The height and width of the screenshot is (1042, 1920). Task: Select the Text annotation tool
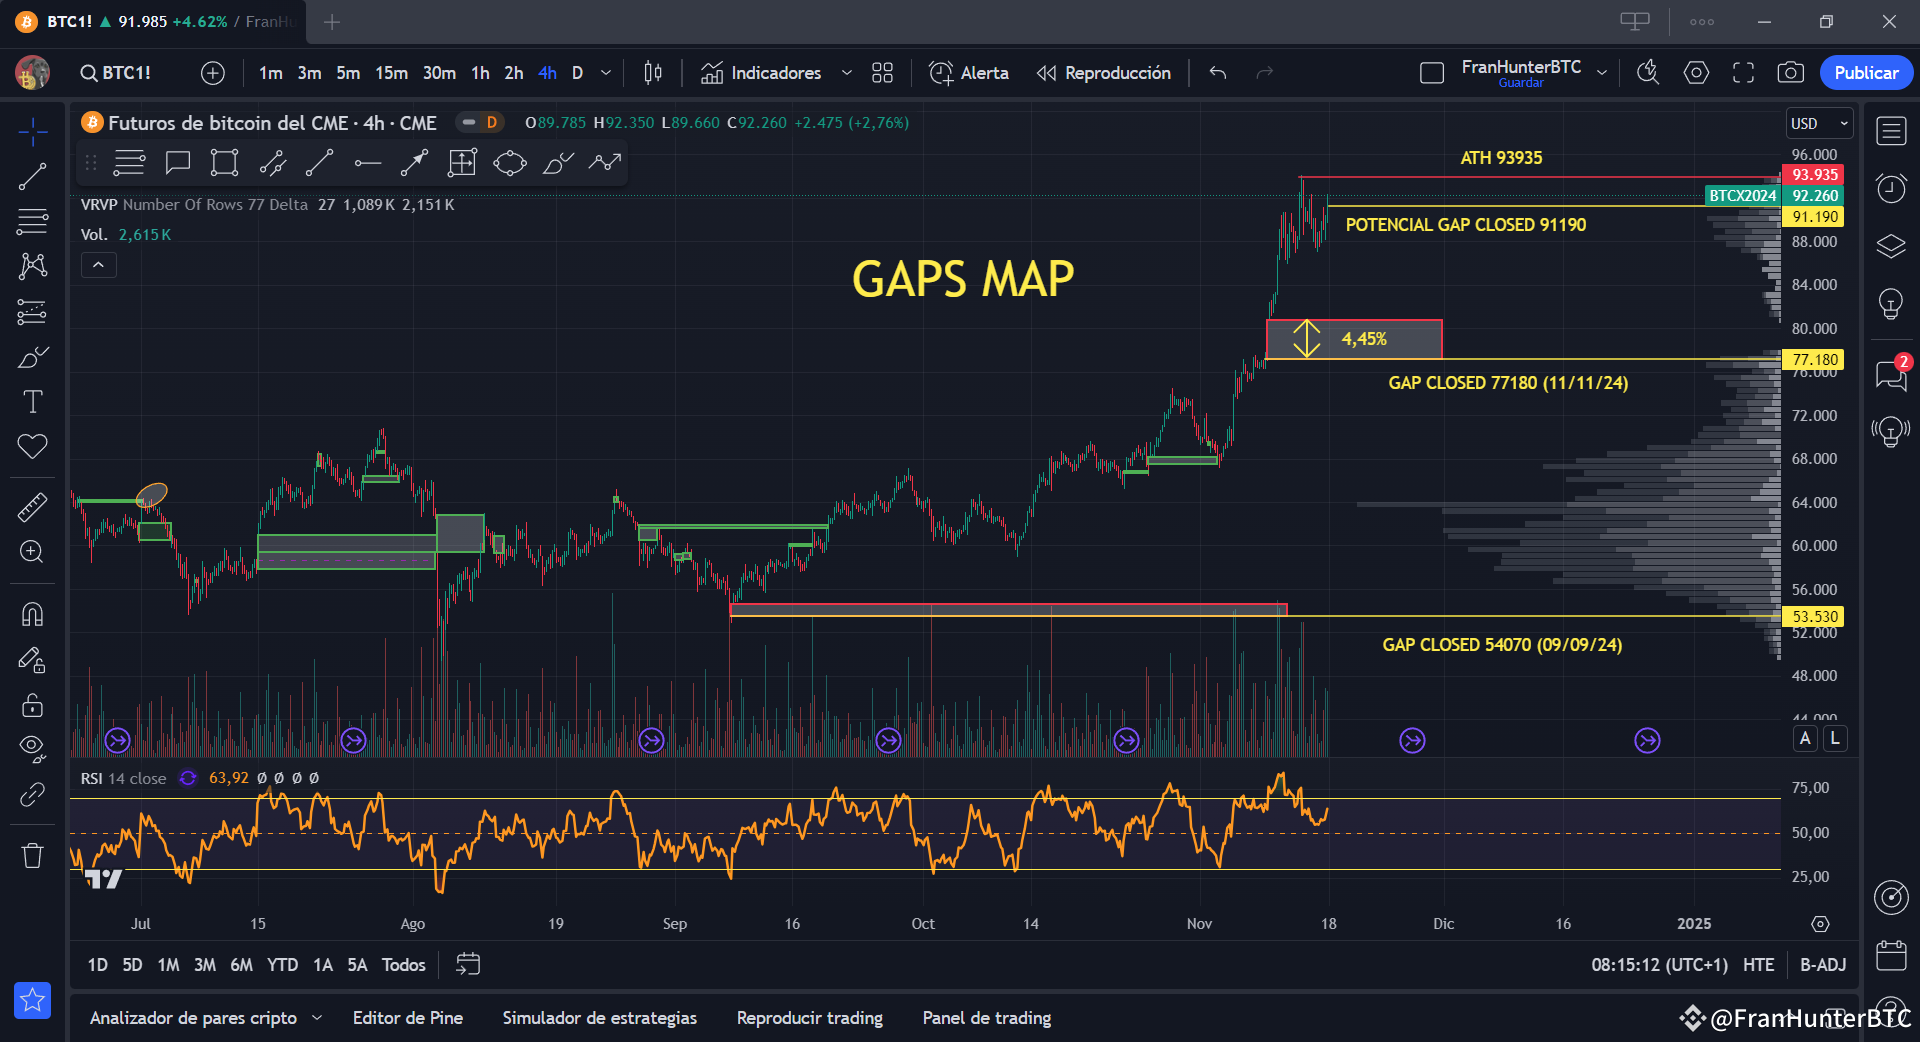32,402
